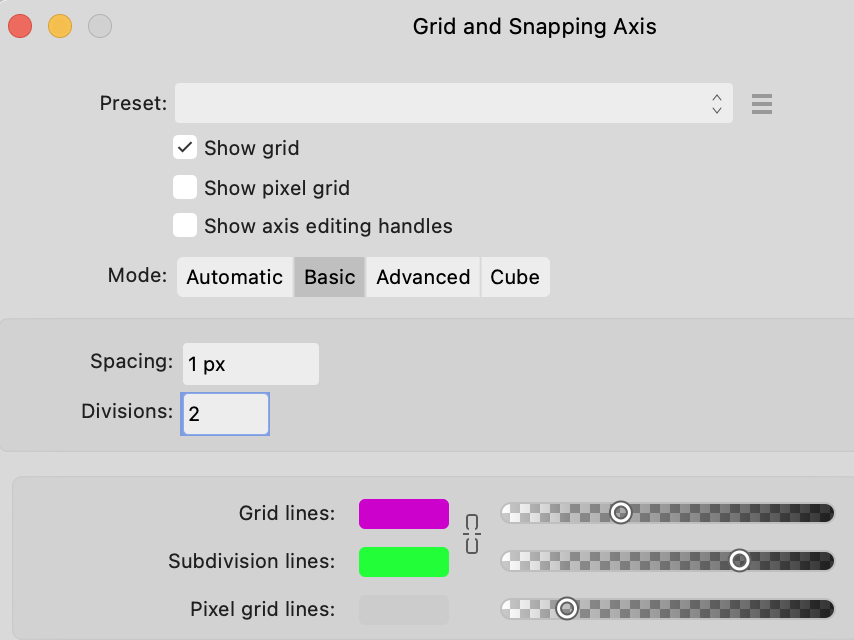Toggle the link icon between opacity sliders
Screen dimensions: 854x640
471,536
